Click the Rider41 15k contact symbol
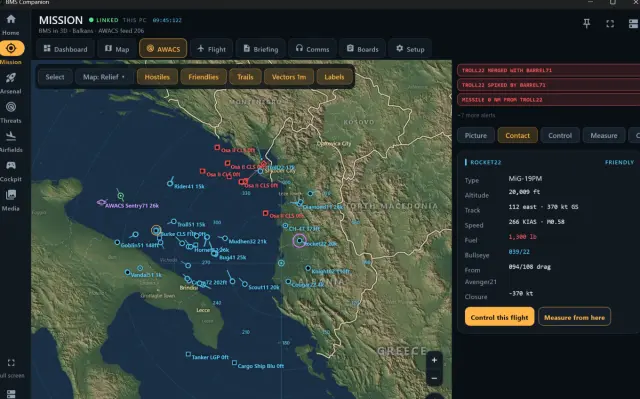The width and height of the screenshot is (640, 399). pyautogui.click(x=170, y=183)
